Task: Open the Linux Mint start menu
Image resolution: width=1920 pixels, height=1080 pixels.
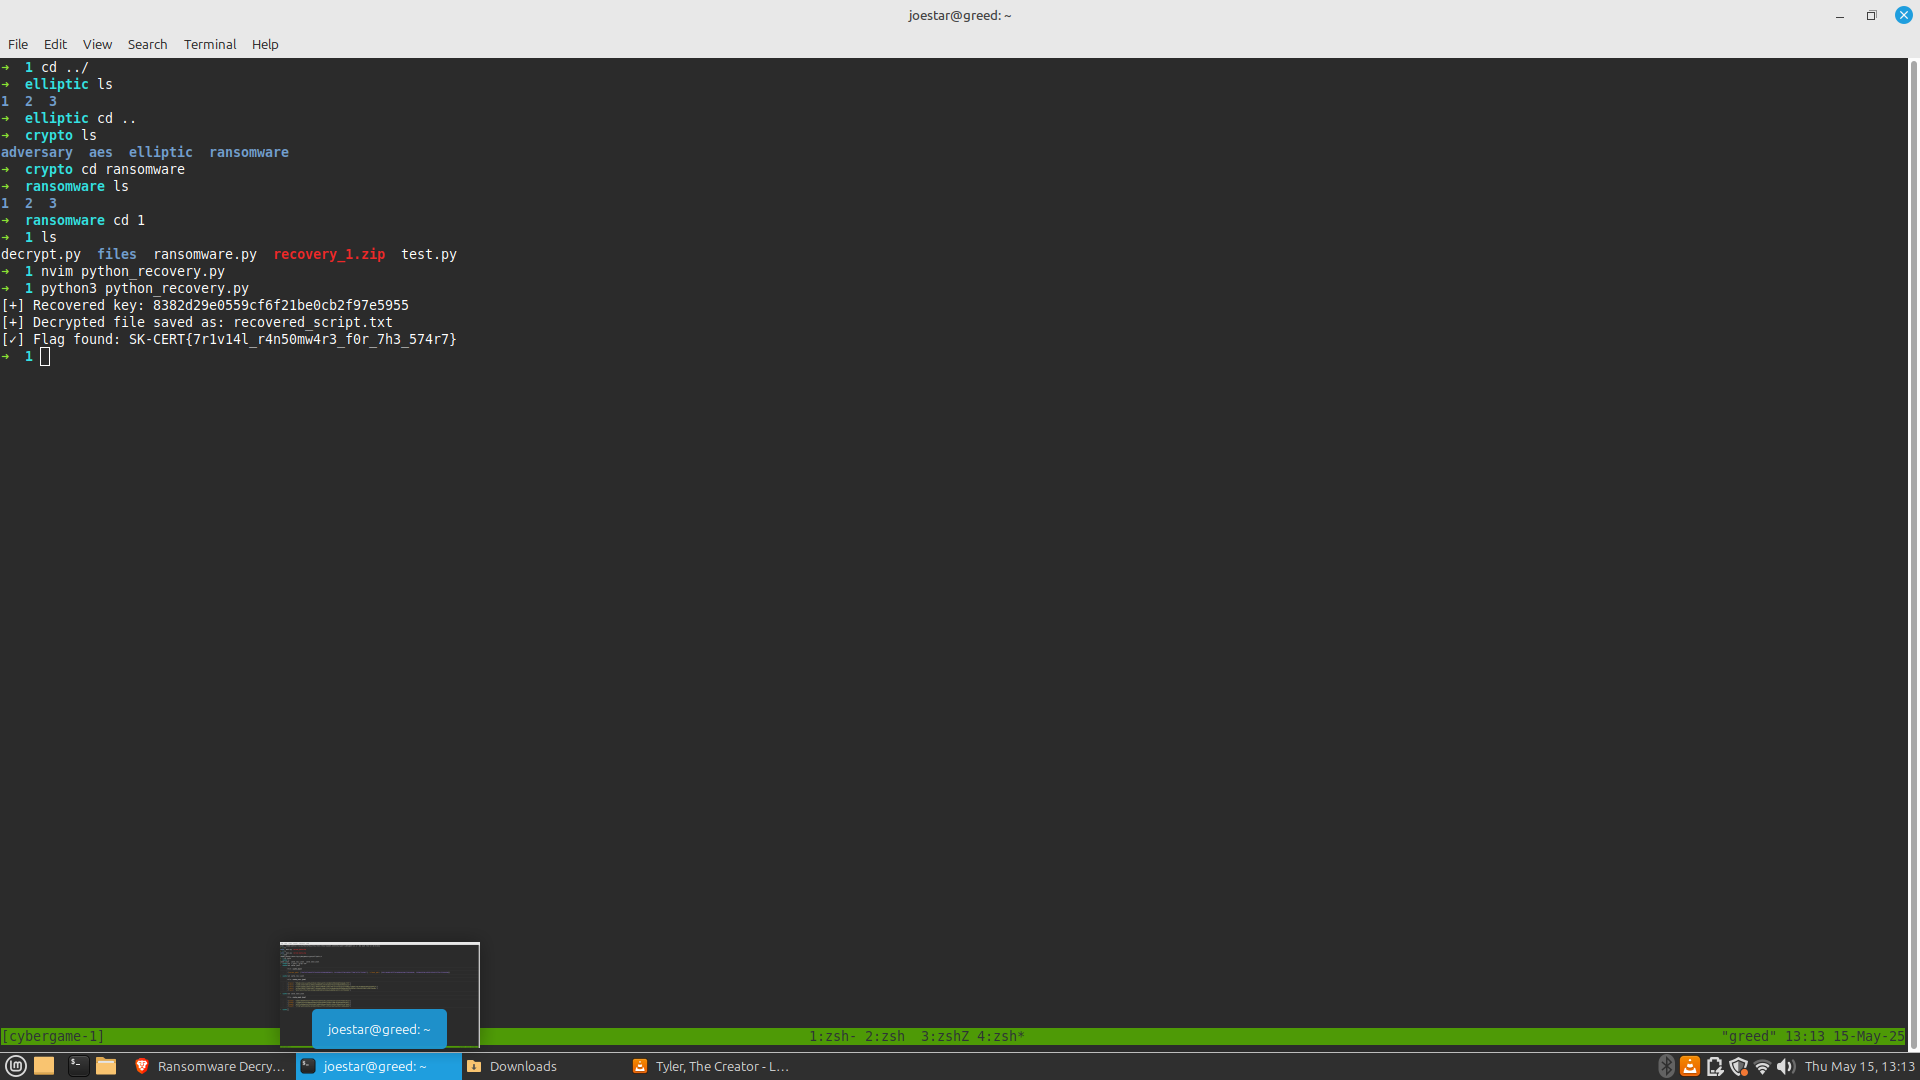Action: (x=15, y=1066)
